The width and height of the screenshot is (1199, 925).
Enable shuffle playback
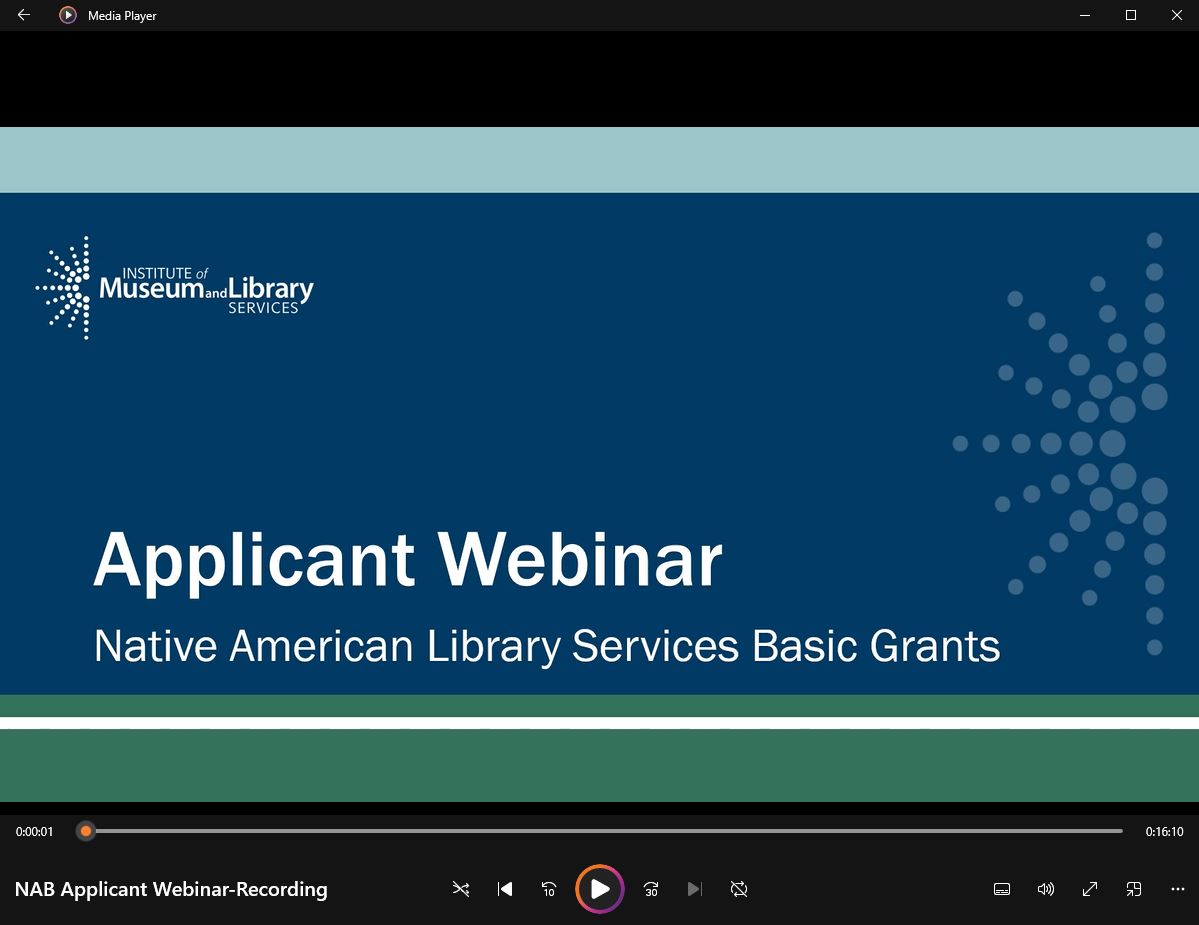(x=461, y=889)
